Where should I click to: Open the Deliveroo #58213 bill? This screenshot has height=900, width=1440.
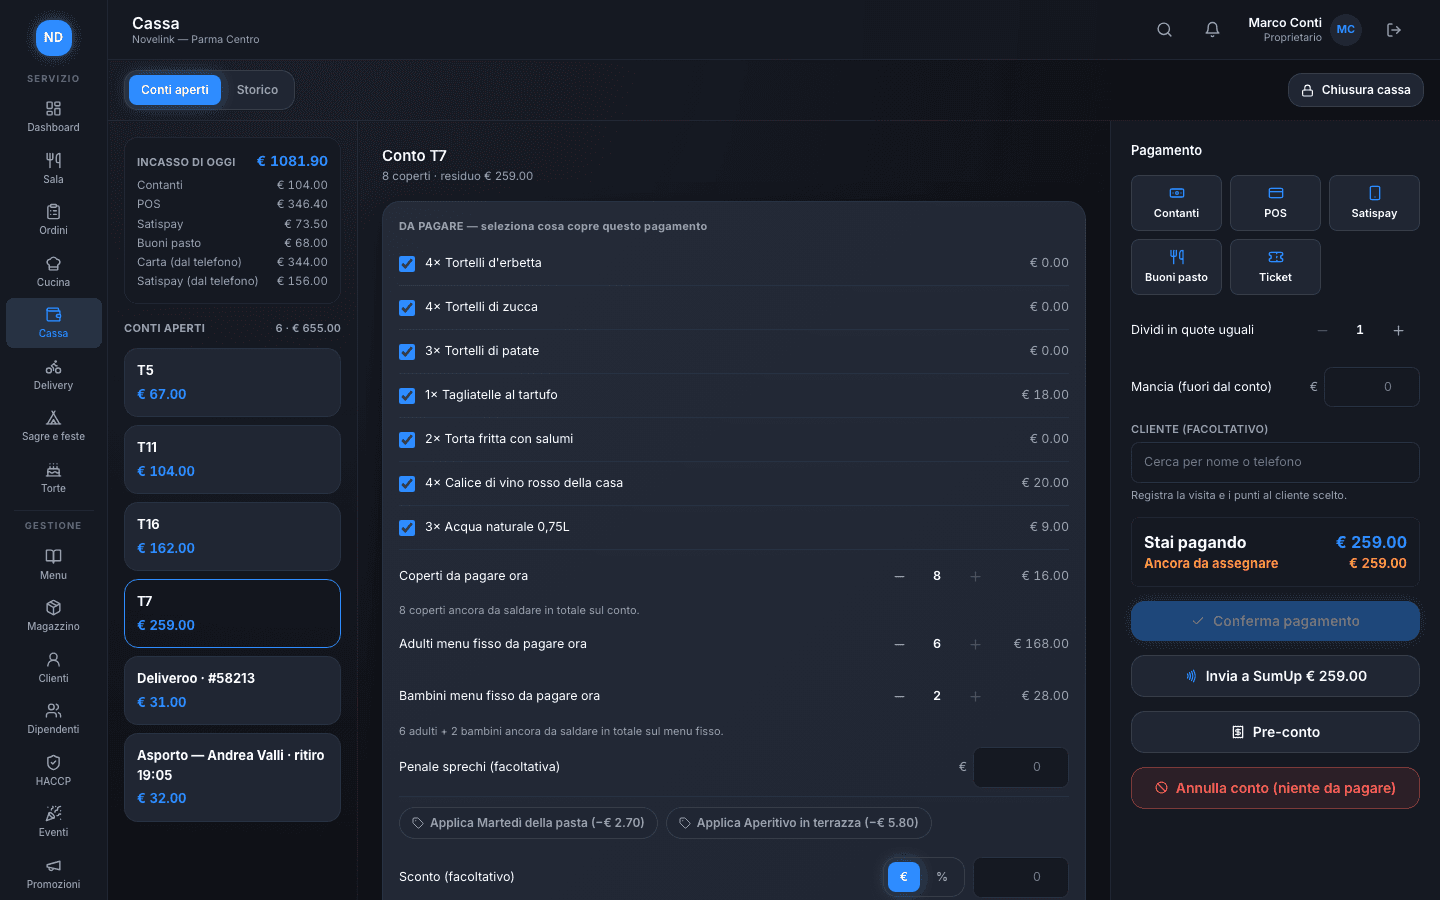[232, 691]
